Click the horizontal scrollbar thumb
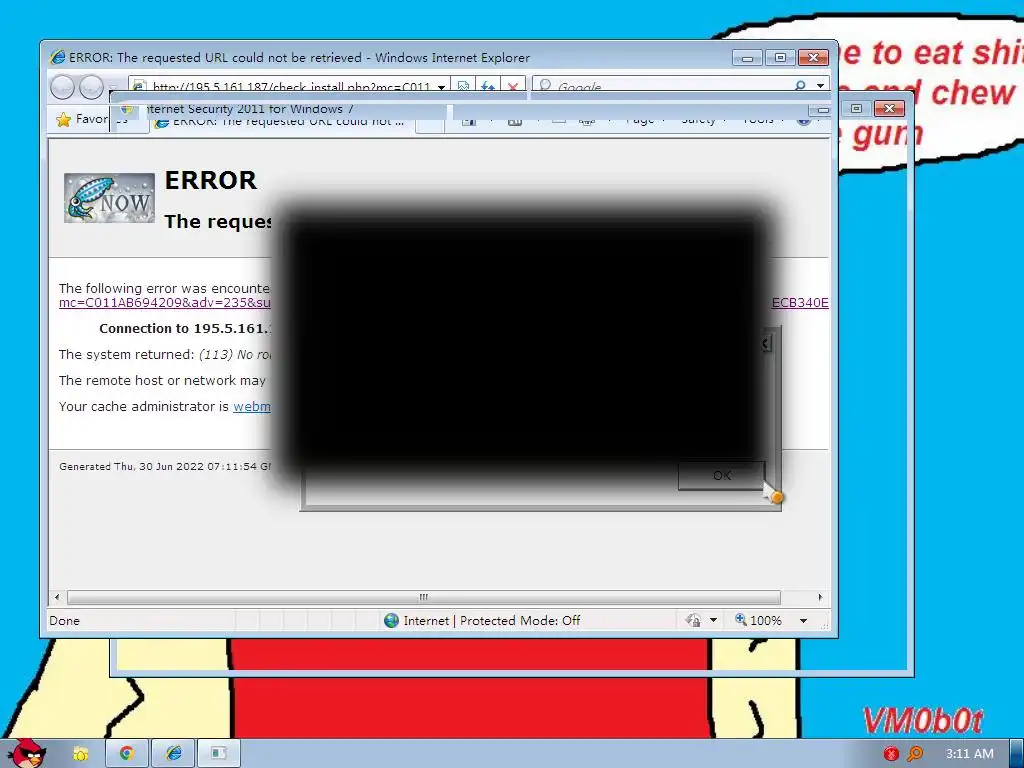This screenshot has height=768, width=1024. [424, 597]
